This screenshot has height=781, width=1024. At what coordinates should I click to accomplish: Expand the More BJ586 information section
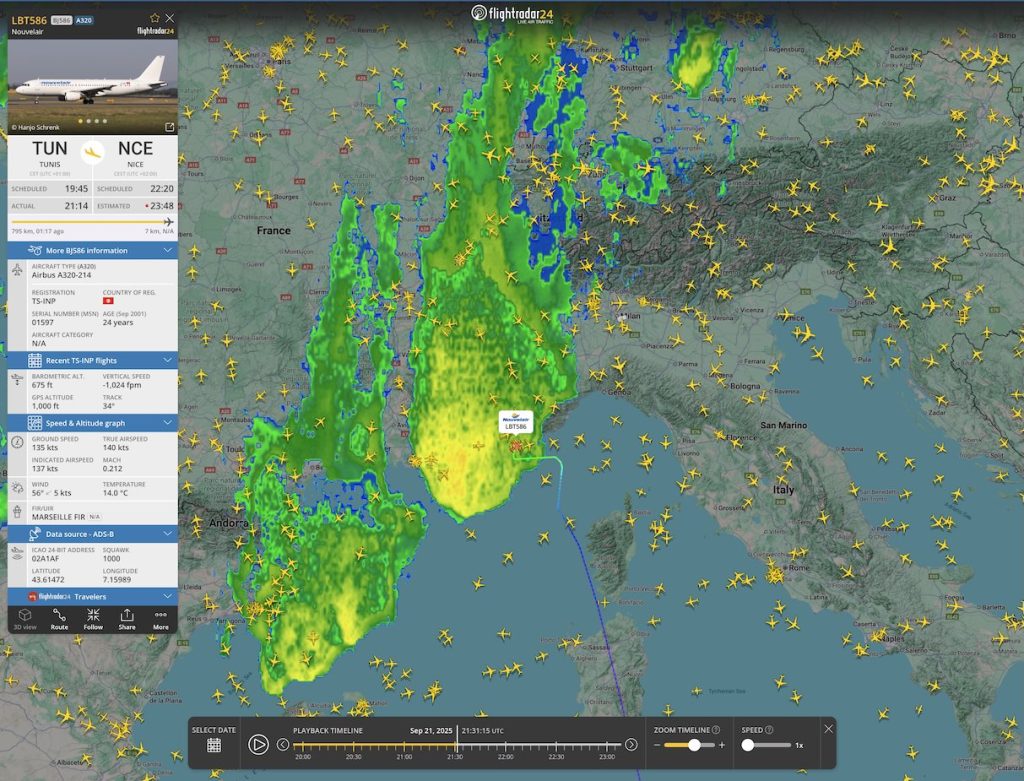(90, 250)
